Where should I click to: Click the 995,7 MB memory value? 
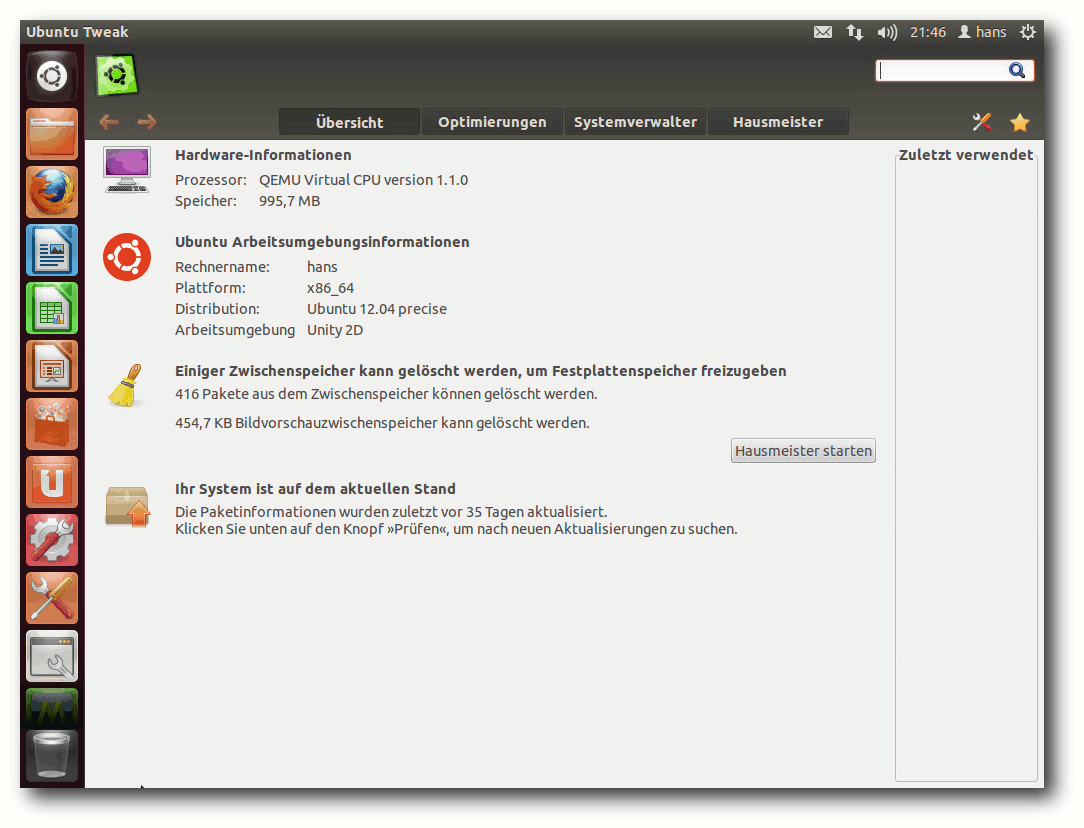(290, 201)
